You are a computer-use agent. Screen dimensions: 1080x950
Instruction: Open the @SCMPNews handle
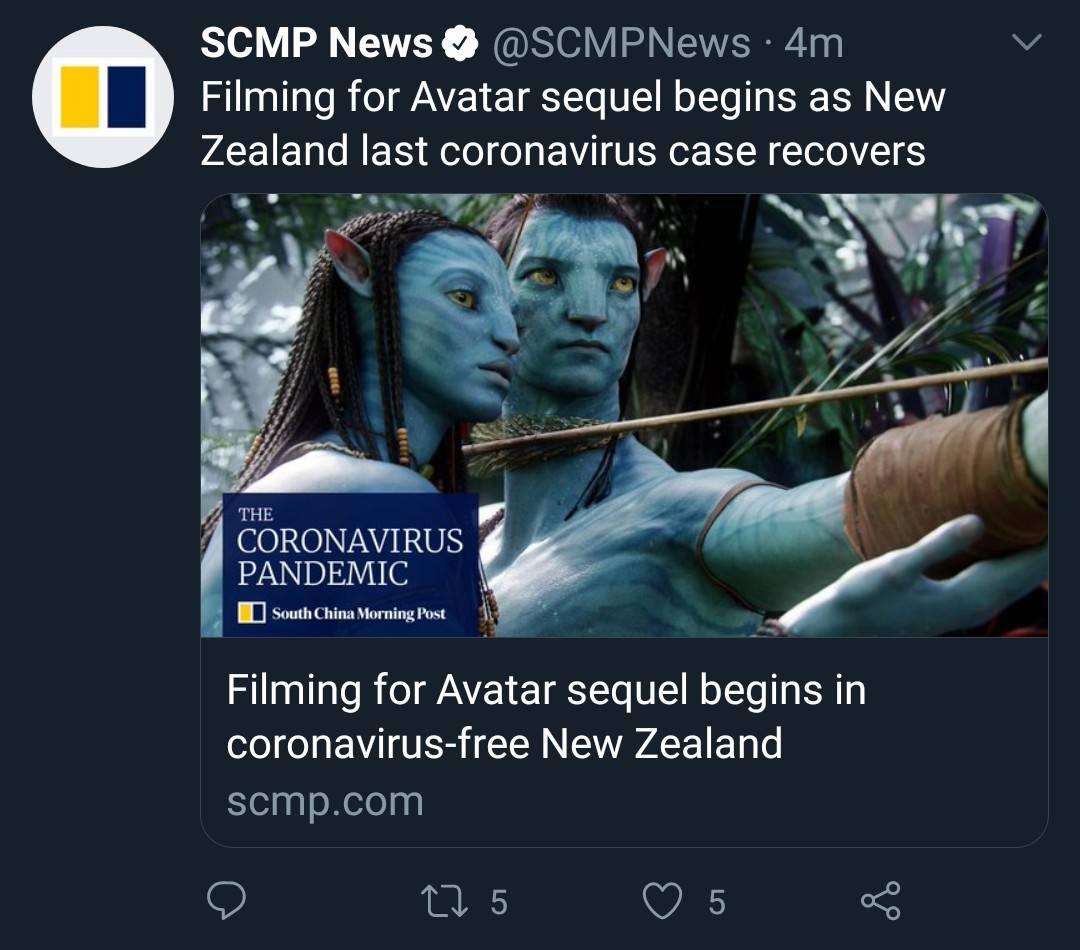click(x=621, y=43)
